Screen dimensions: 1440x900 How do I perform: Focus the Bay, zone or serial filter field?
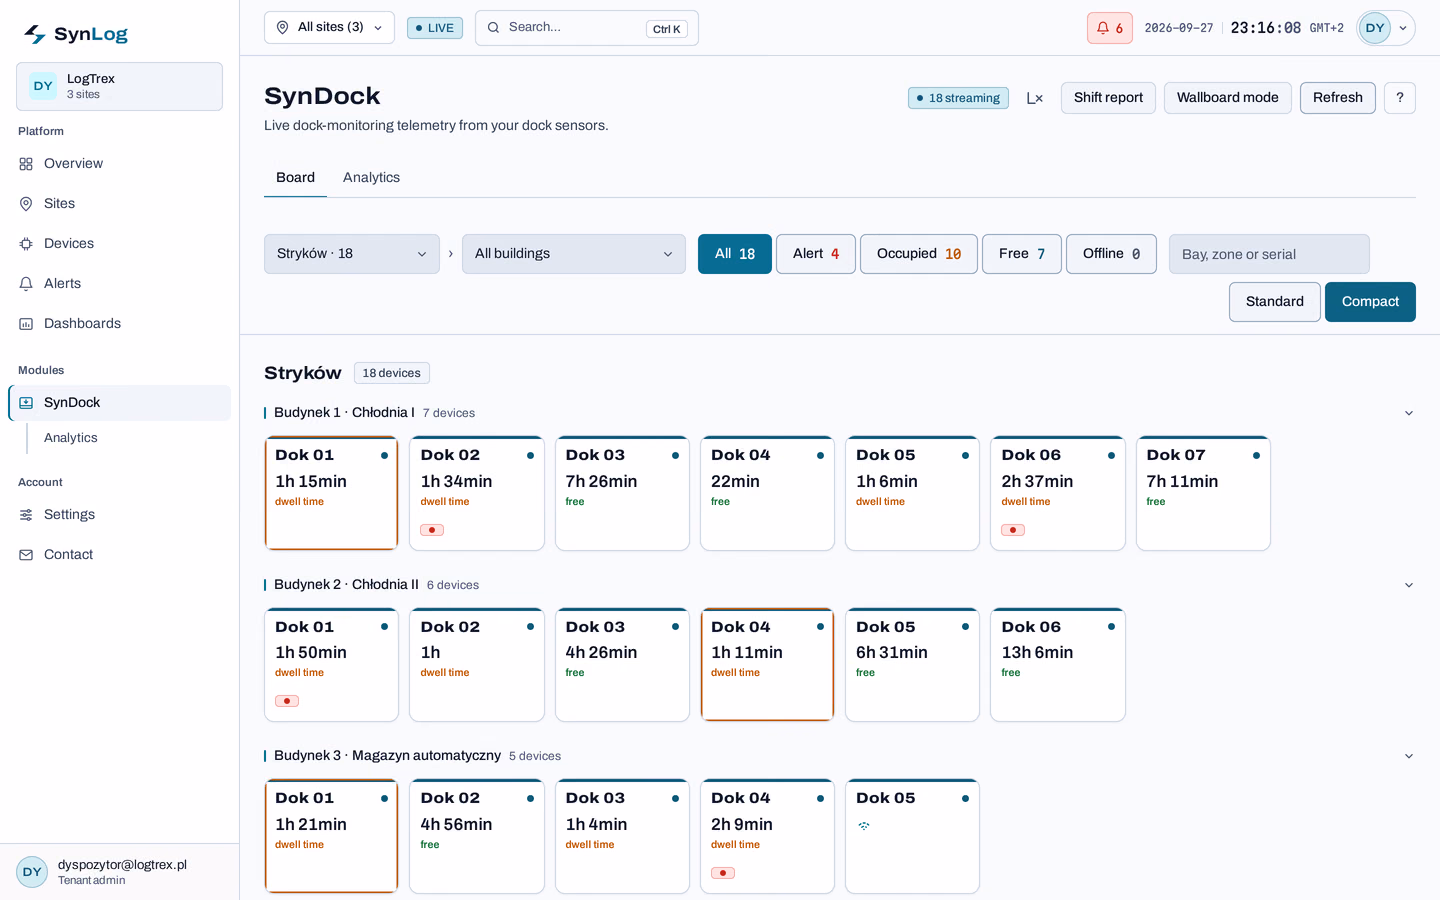click(x=1269, y=254)
